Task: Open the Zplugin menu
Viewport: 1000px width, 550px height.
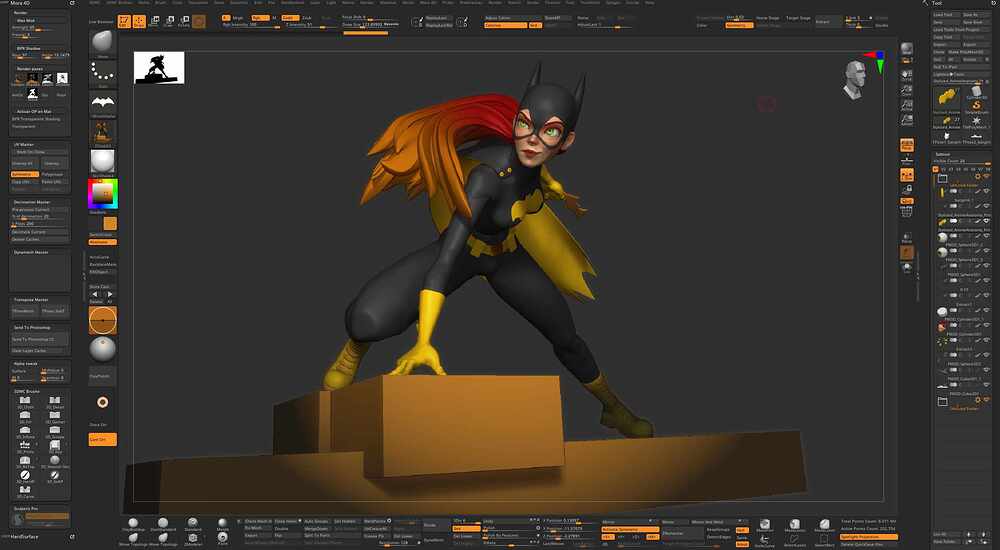Action: point(613,3)
